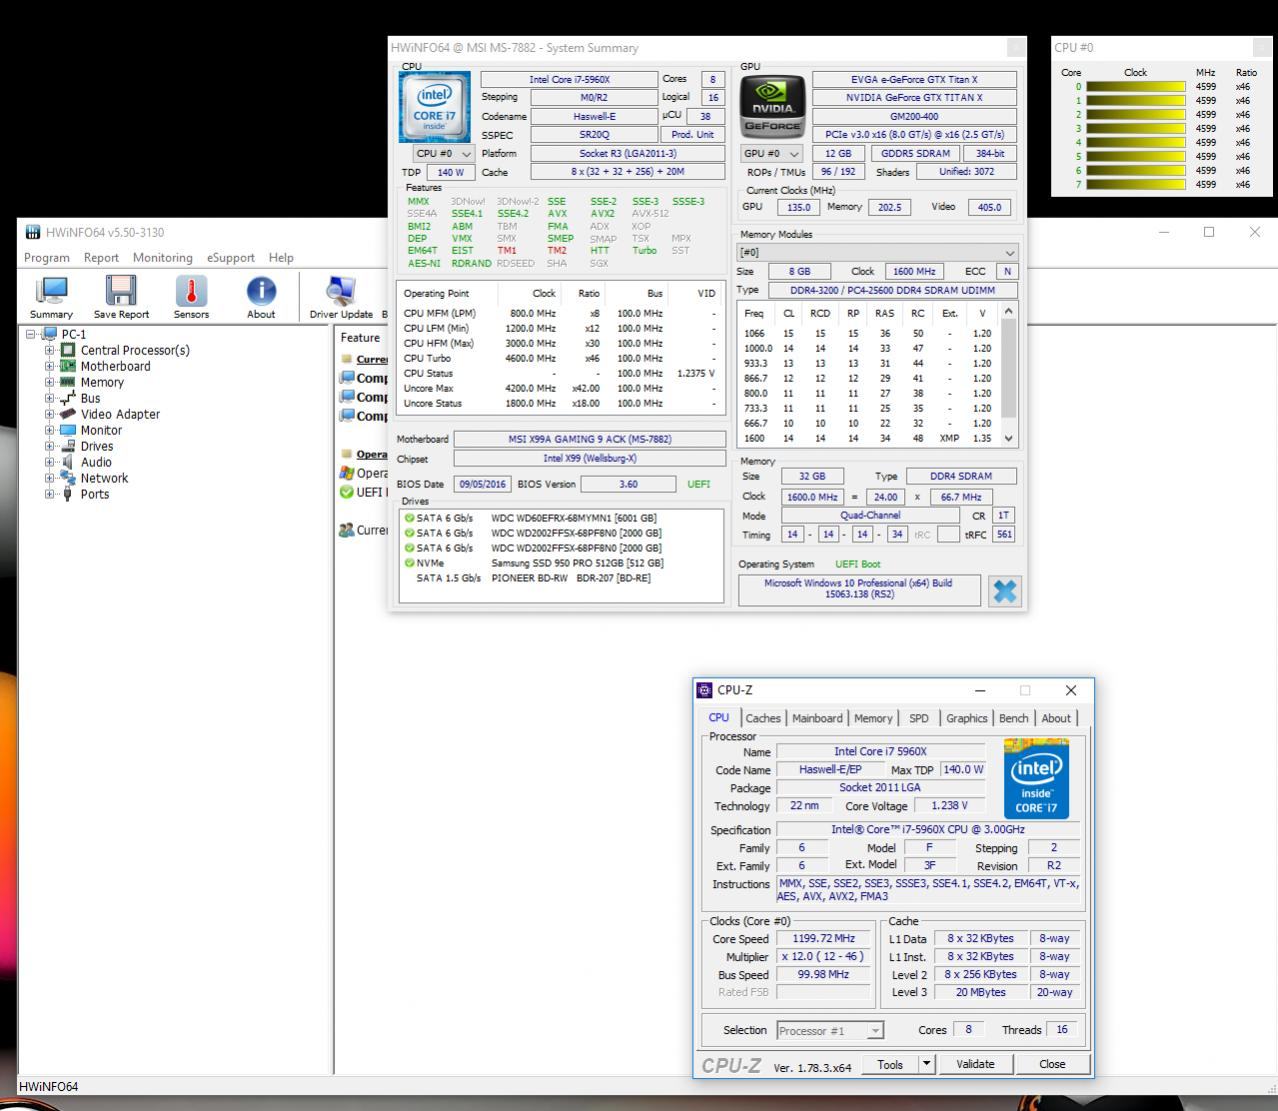Open the Program menu
This screenshot has height=1111, width=1278.
pos(47,257)
